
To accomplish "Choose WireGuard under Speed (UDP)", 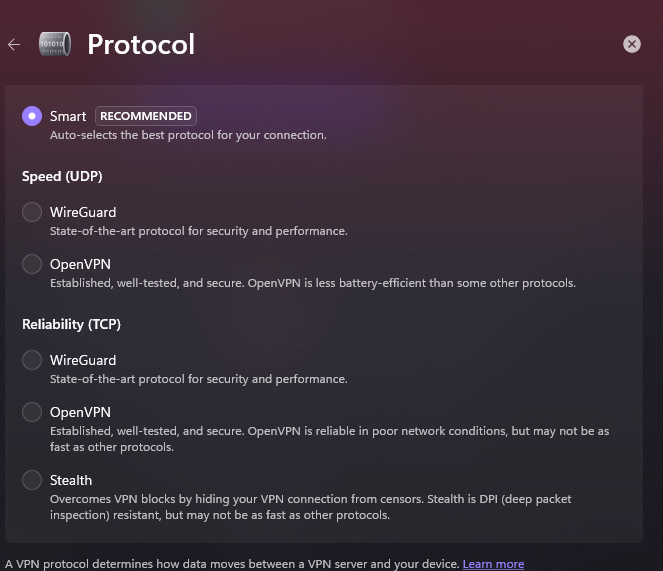I will tap(32, 212).
